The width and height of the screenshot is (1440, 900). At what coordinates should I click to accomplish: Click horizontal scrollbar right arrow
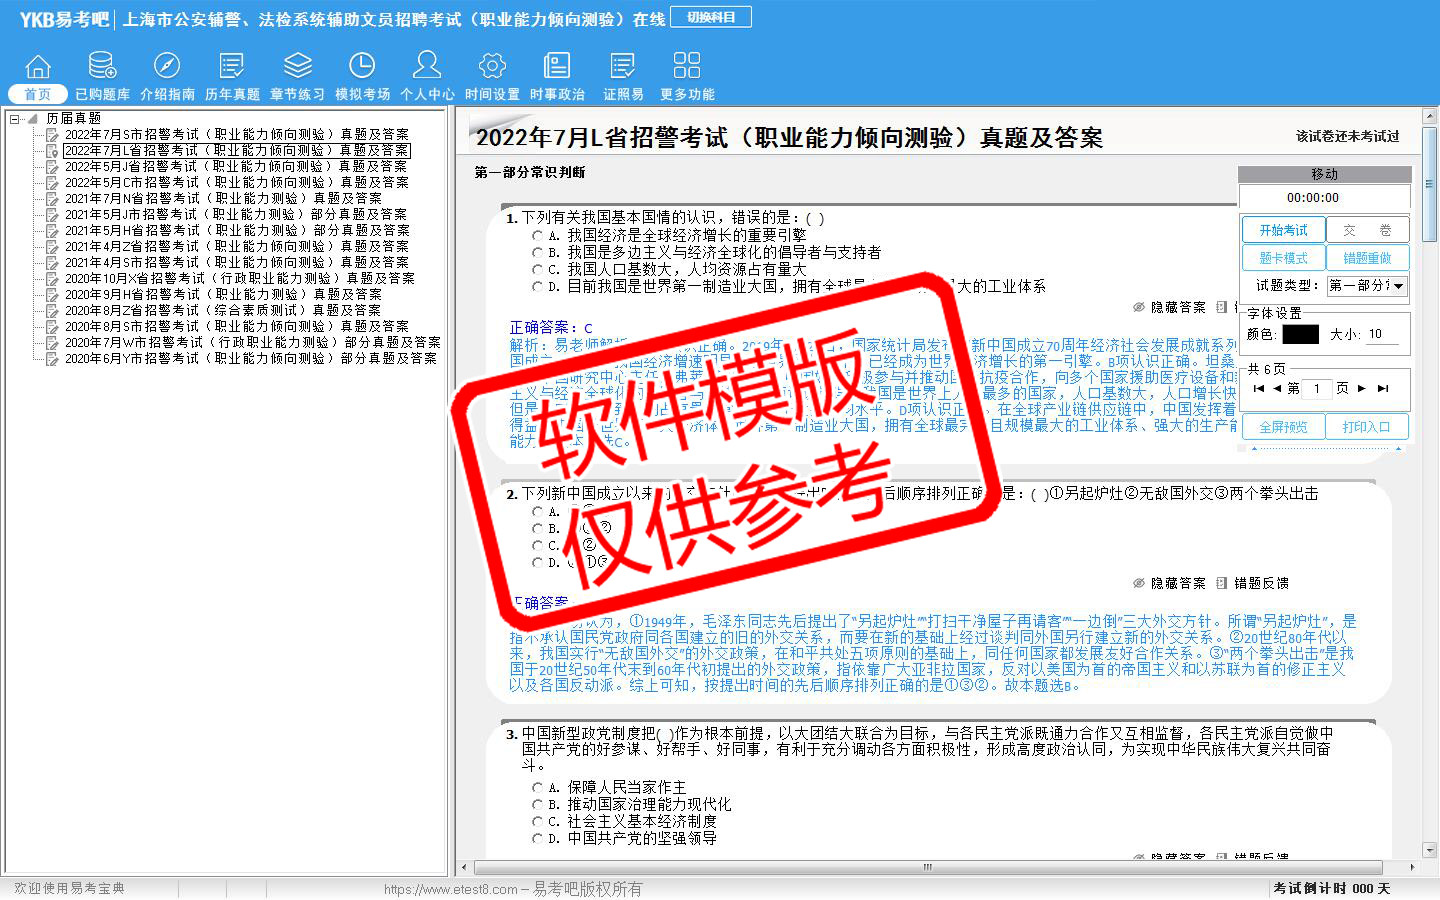click(1412, 868)
